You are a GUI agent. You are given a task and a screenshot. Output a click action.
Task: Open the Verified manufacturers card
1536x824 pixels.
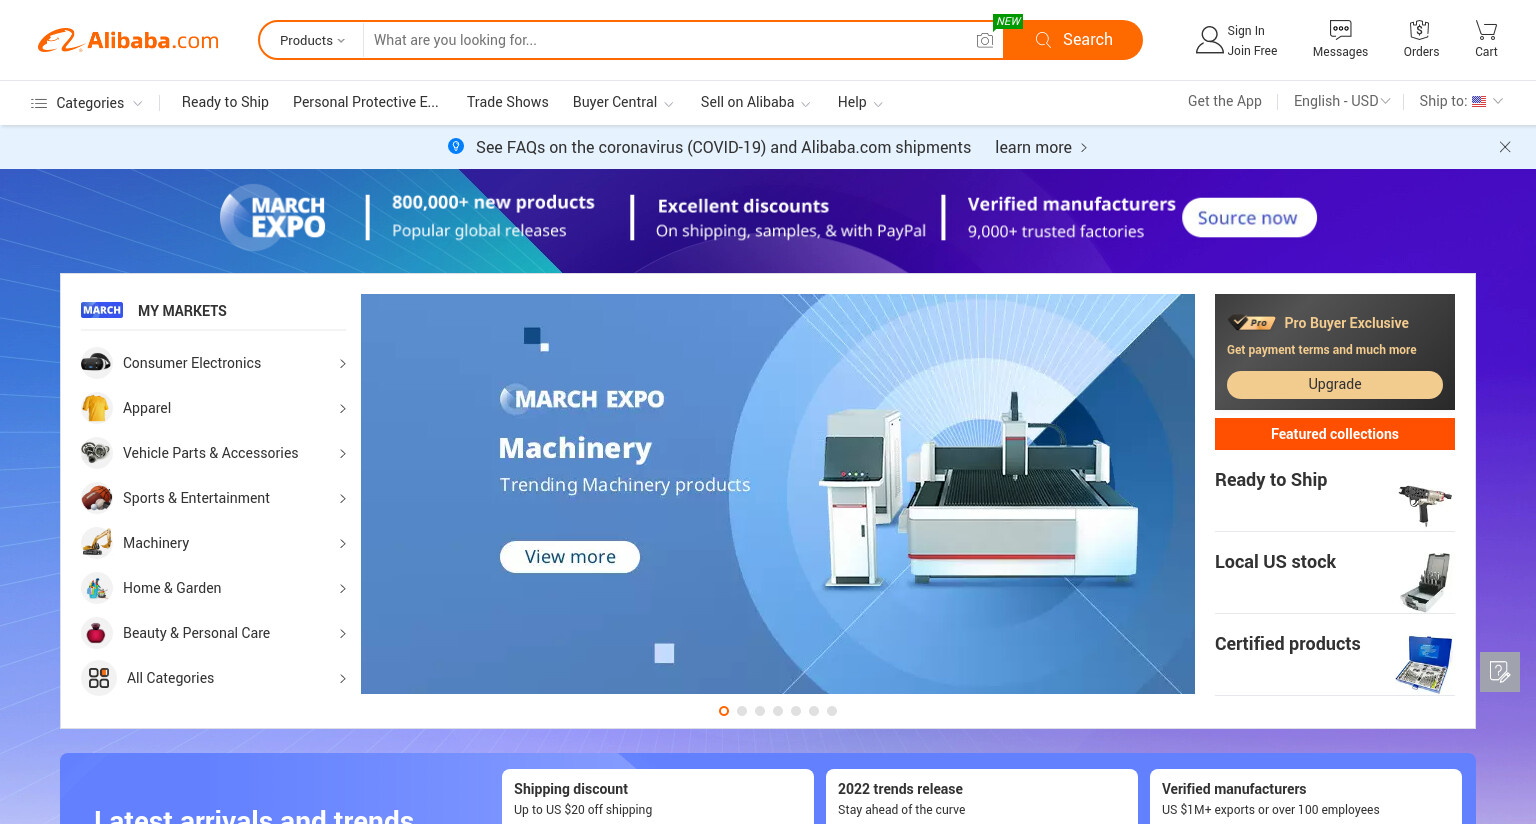pyautogui.click(x=1306, y=797)
